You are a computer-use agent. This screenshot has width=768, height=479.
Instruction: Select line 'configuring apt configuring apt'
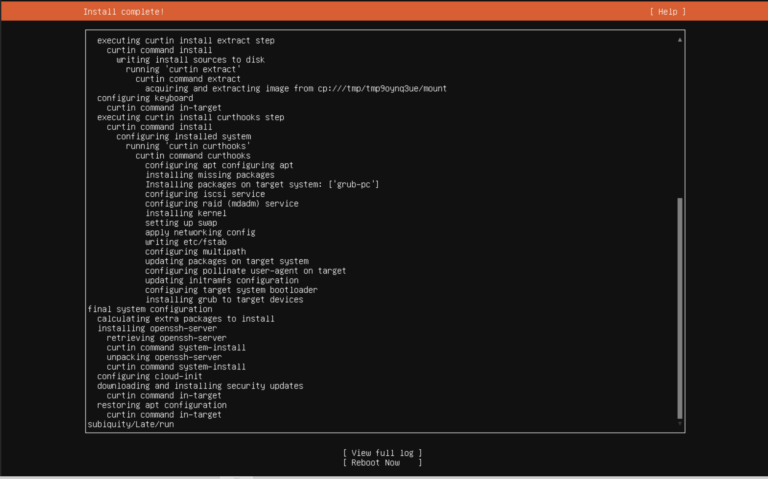[x=219, y=166]
